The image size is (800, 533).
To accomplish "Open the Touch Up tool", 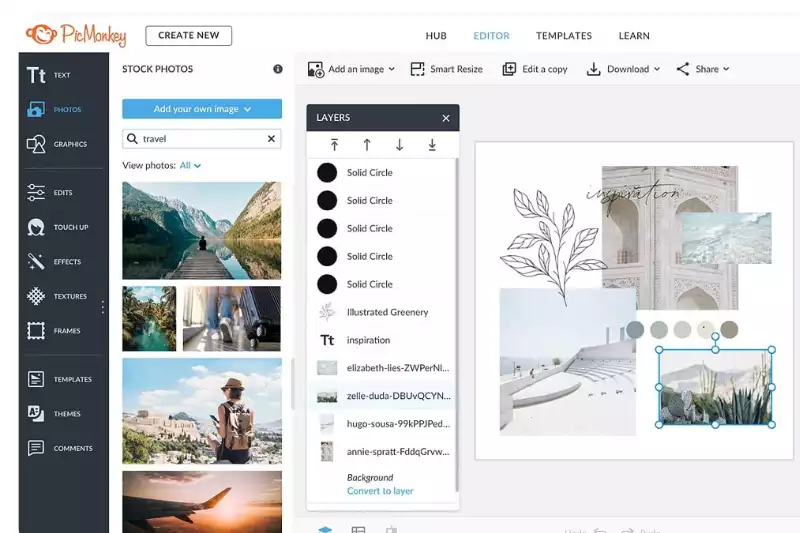I will coord(58,227).
